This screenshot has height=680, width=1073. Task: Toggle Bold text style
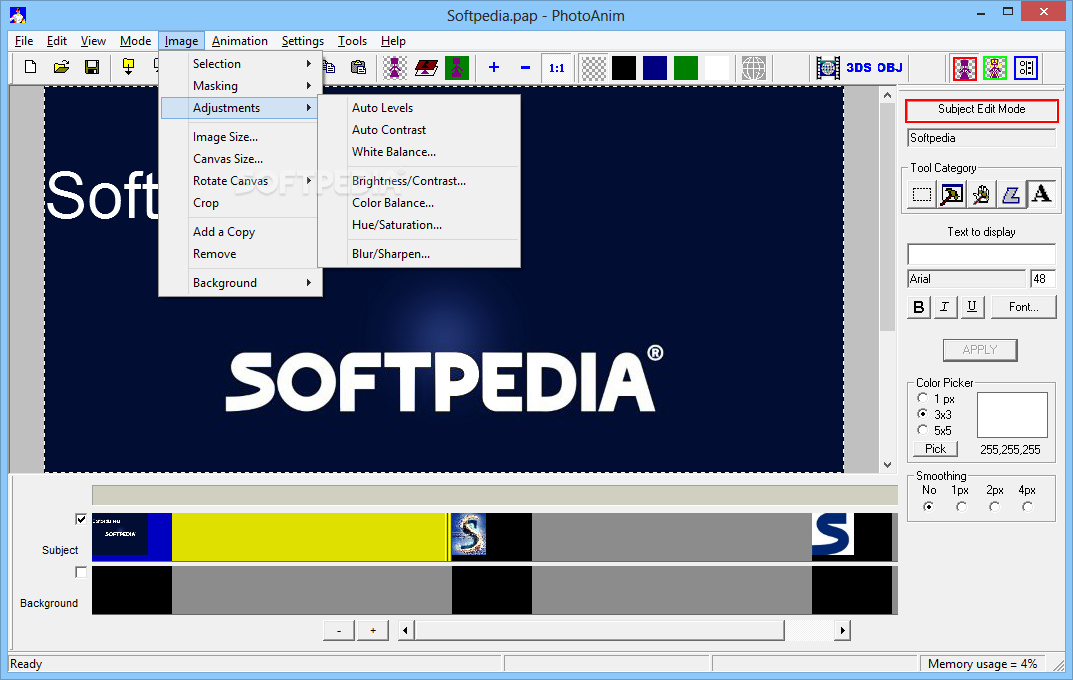918,307
